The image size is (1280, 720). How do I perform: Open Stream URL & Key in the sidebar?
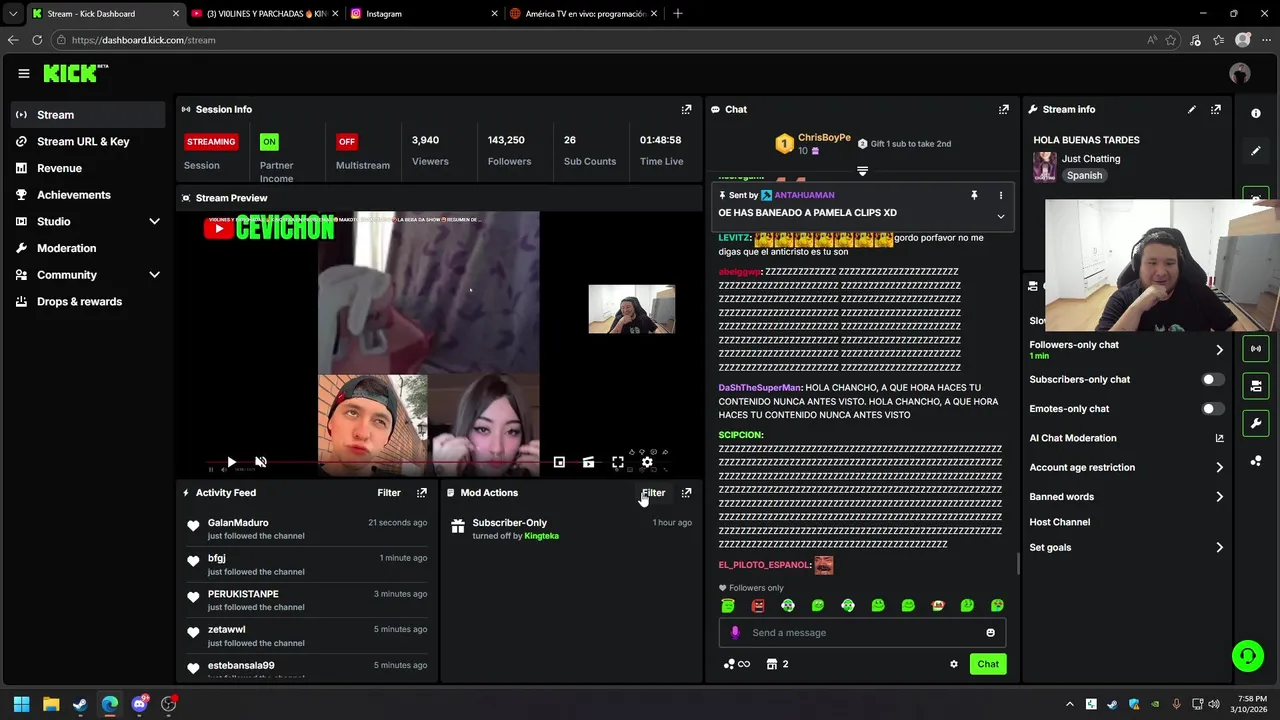[x=88, y=141]
